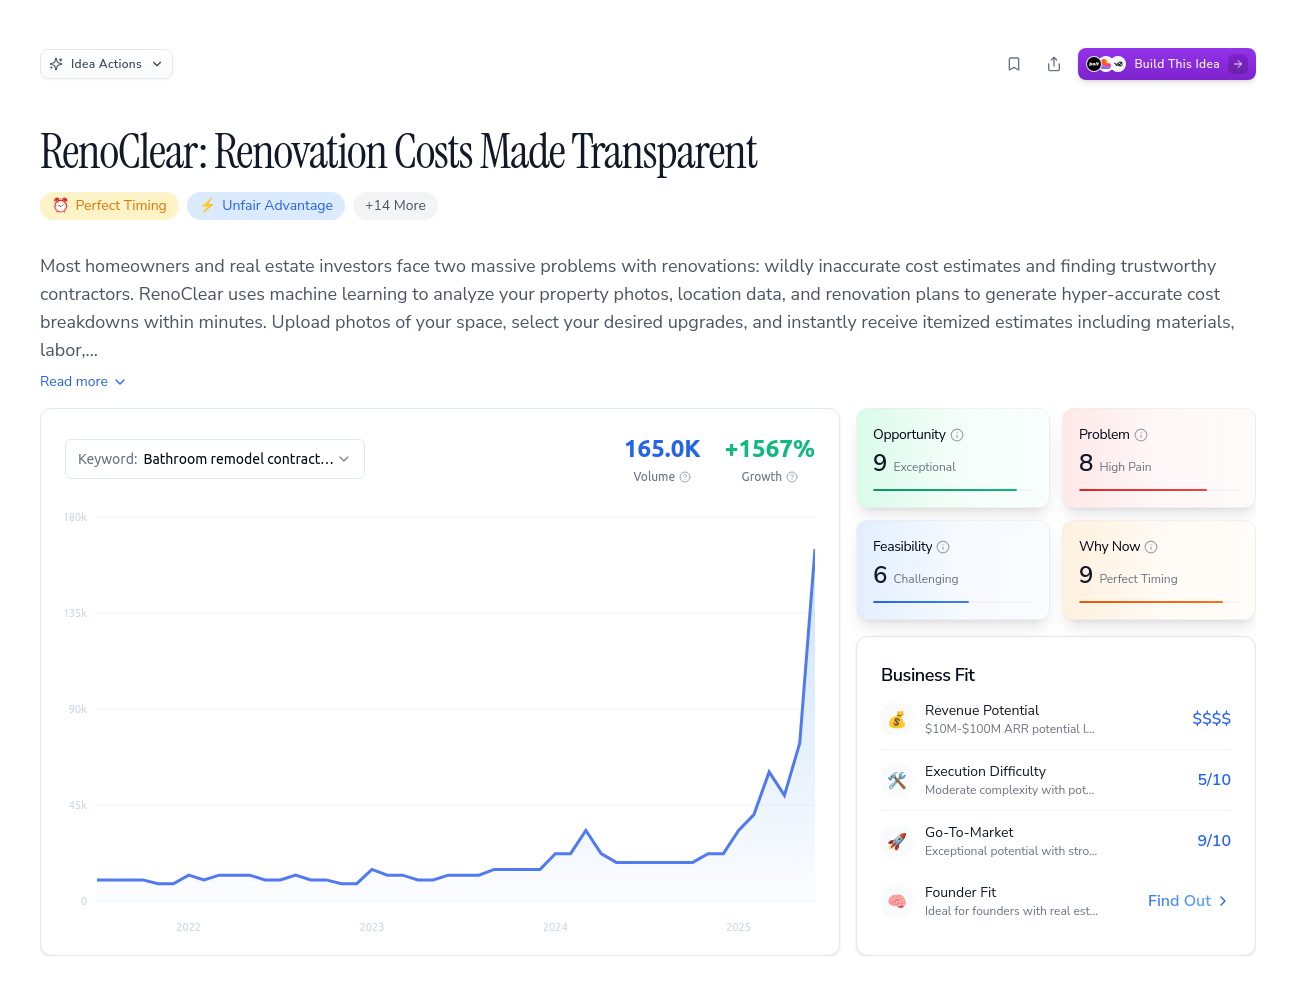Click the 2025 label on chart axis

point(738,928)
